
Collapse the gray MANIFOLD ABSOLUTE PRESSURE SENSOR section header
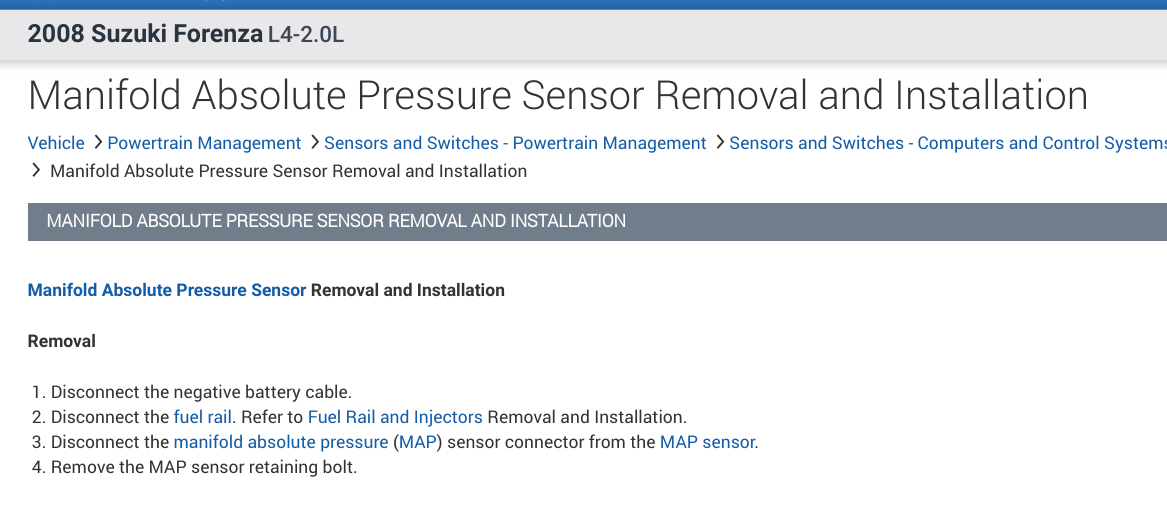[336, 221]
